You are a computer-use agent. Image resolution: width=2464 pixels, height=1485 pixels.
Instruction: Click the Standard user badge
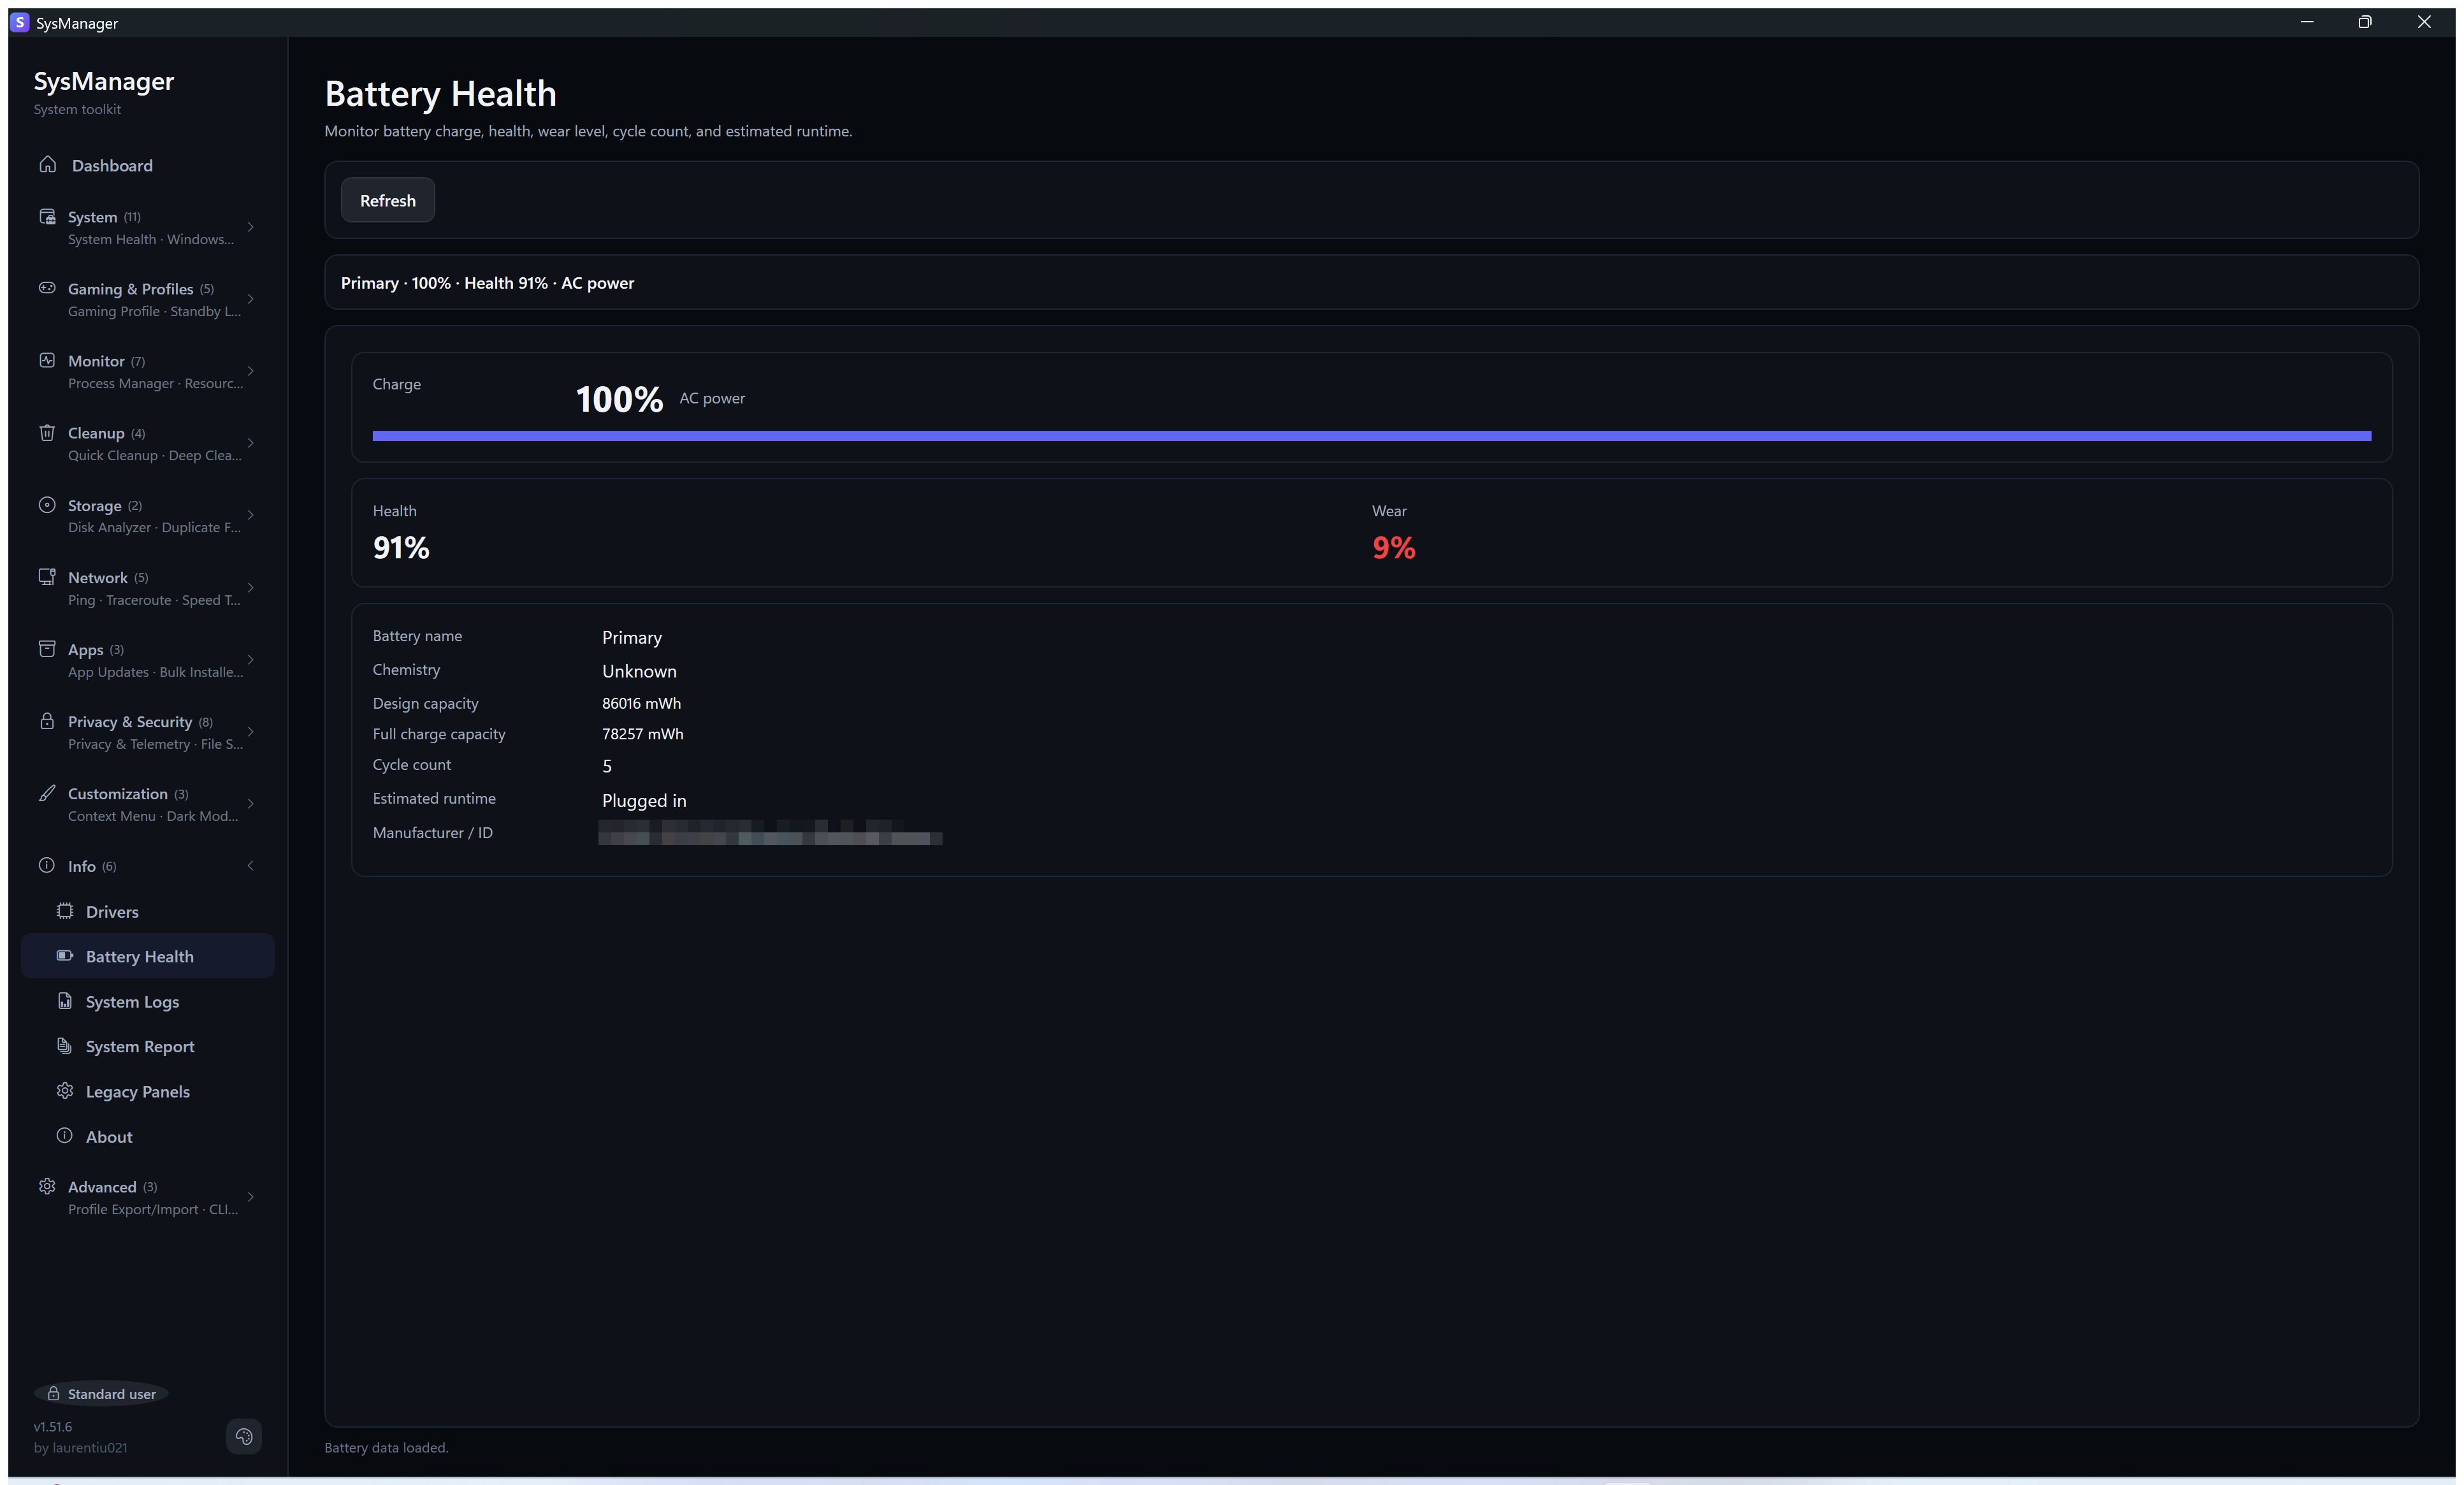[x=101, y=1394]
